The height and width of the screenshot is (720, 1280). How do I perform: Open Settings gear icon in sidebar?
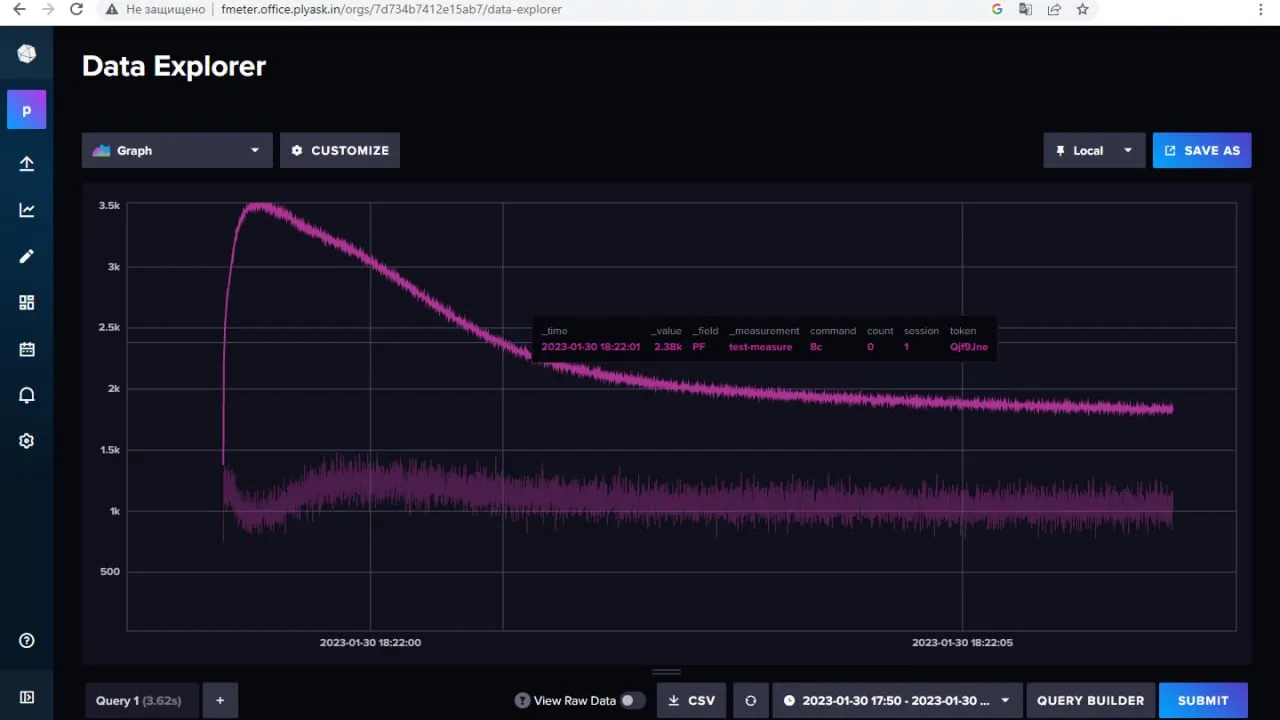coord(27,441)
